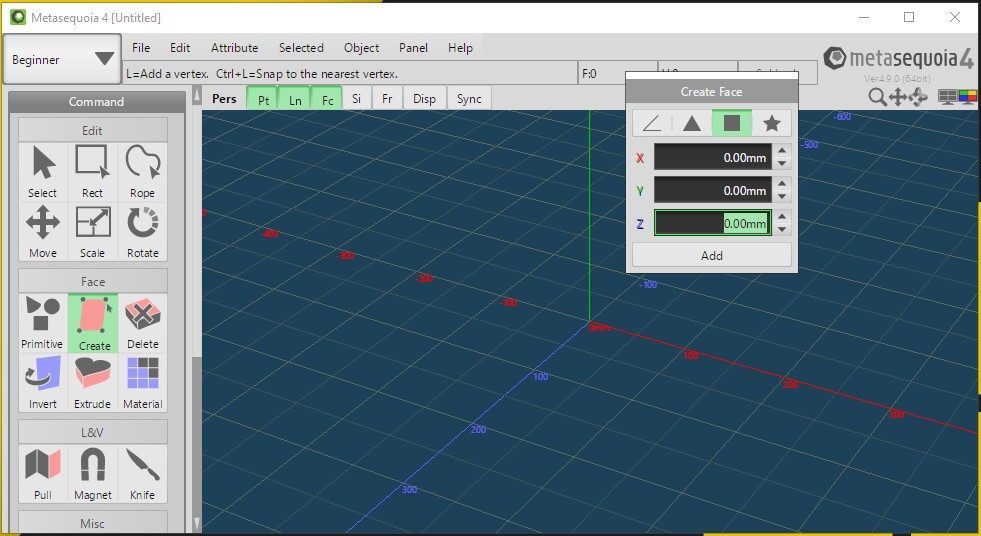Viewport: 981px width, 536px height.
Task: Activate the Extrude tool
Action: click(93, 382)
